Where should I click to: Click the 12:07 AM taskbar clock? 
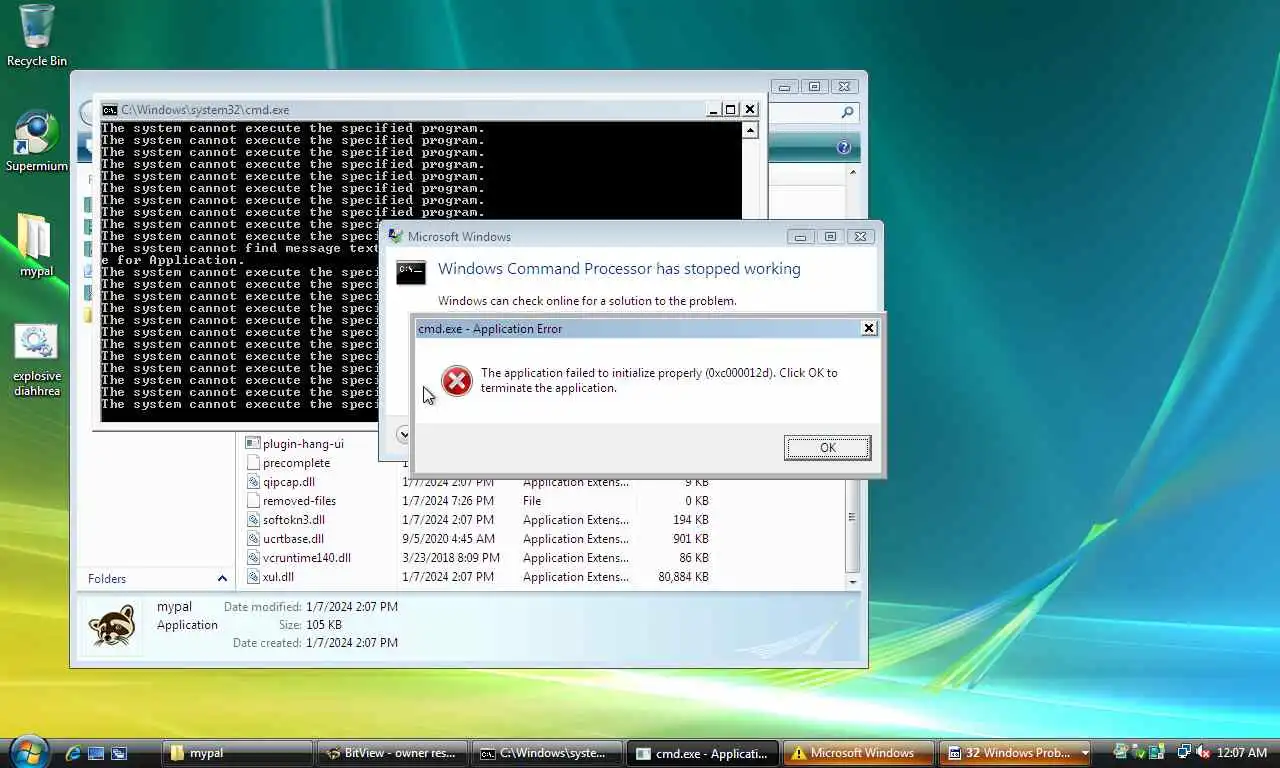(1241, 753)
